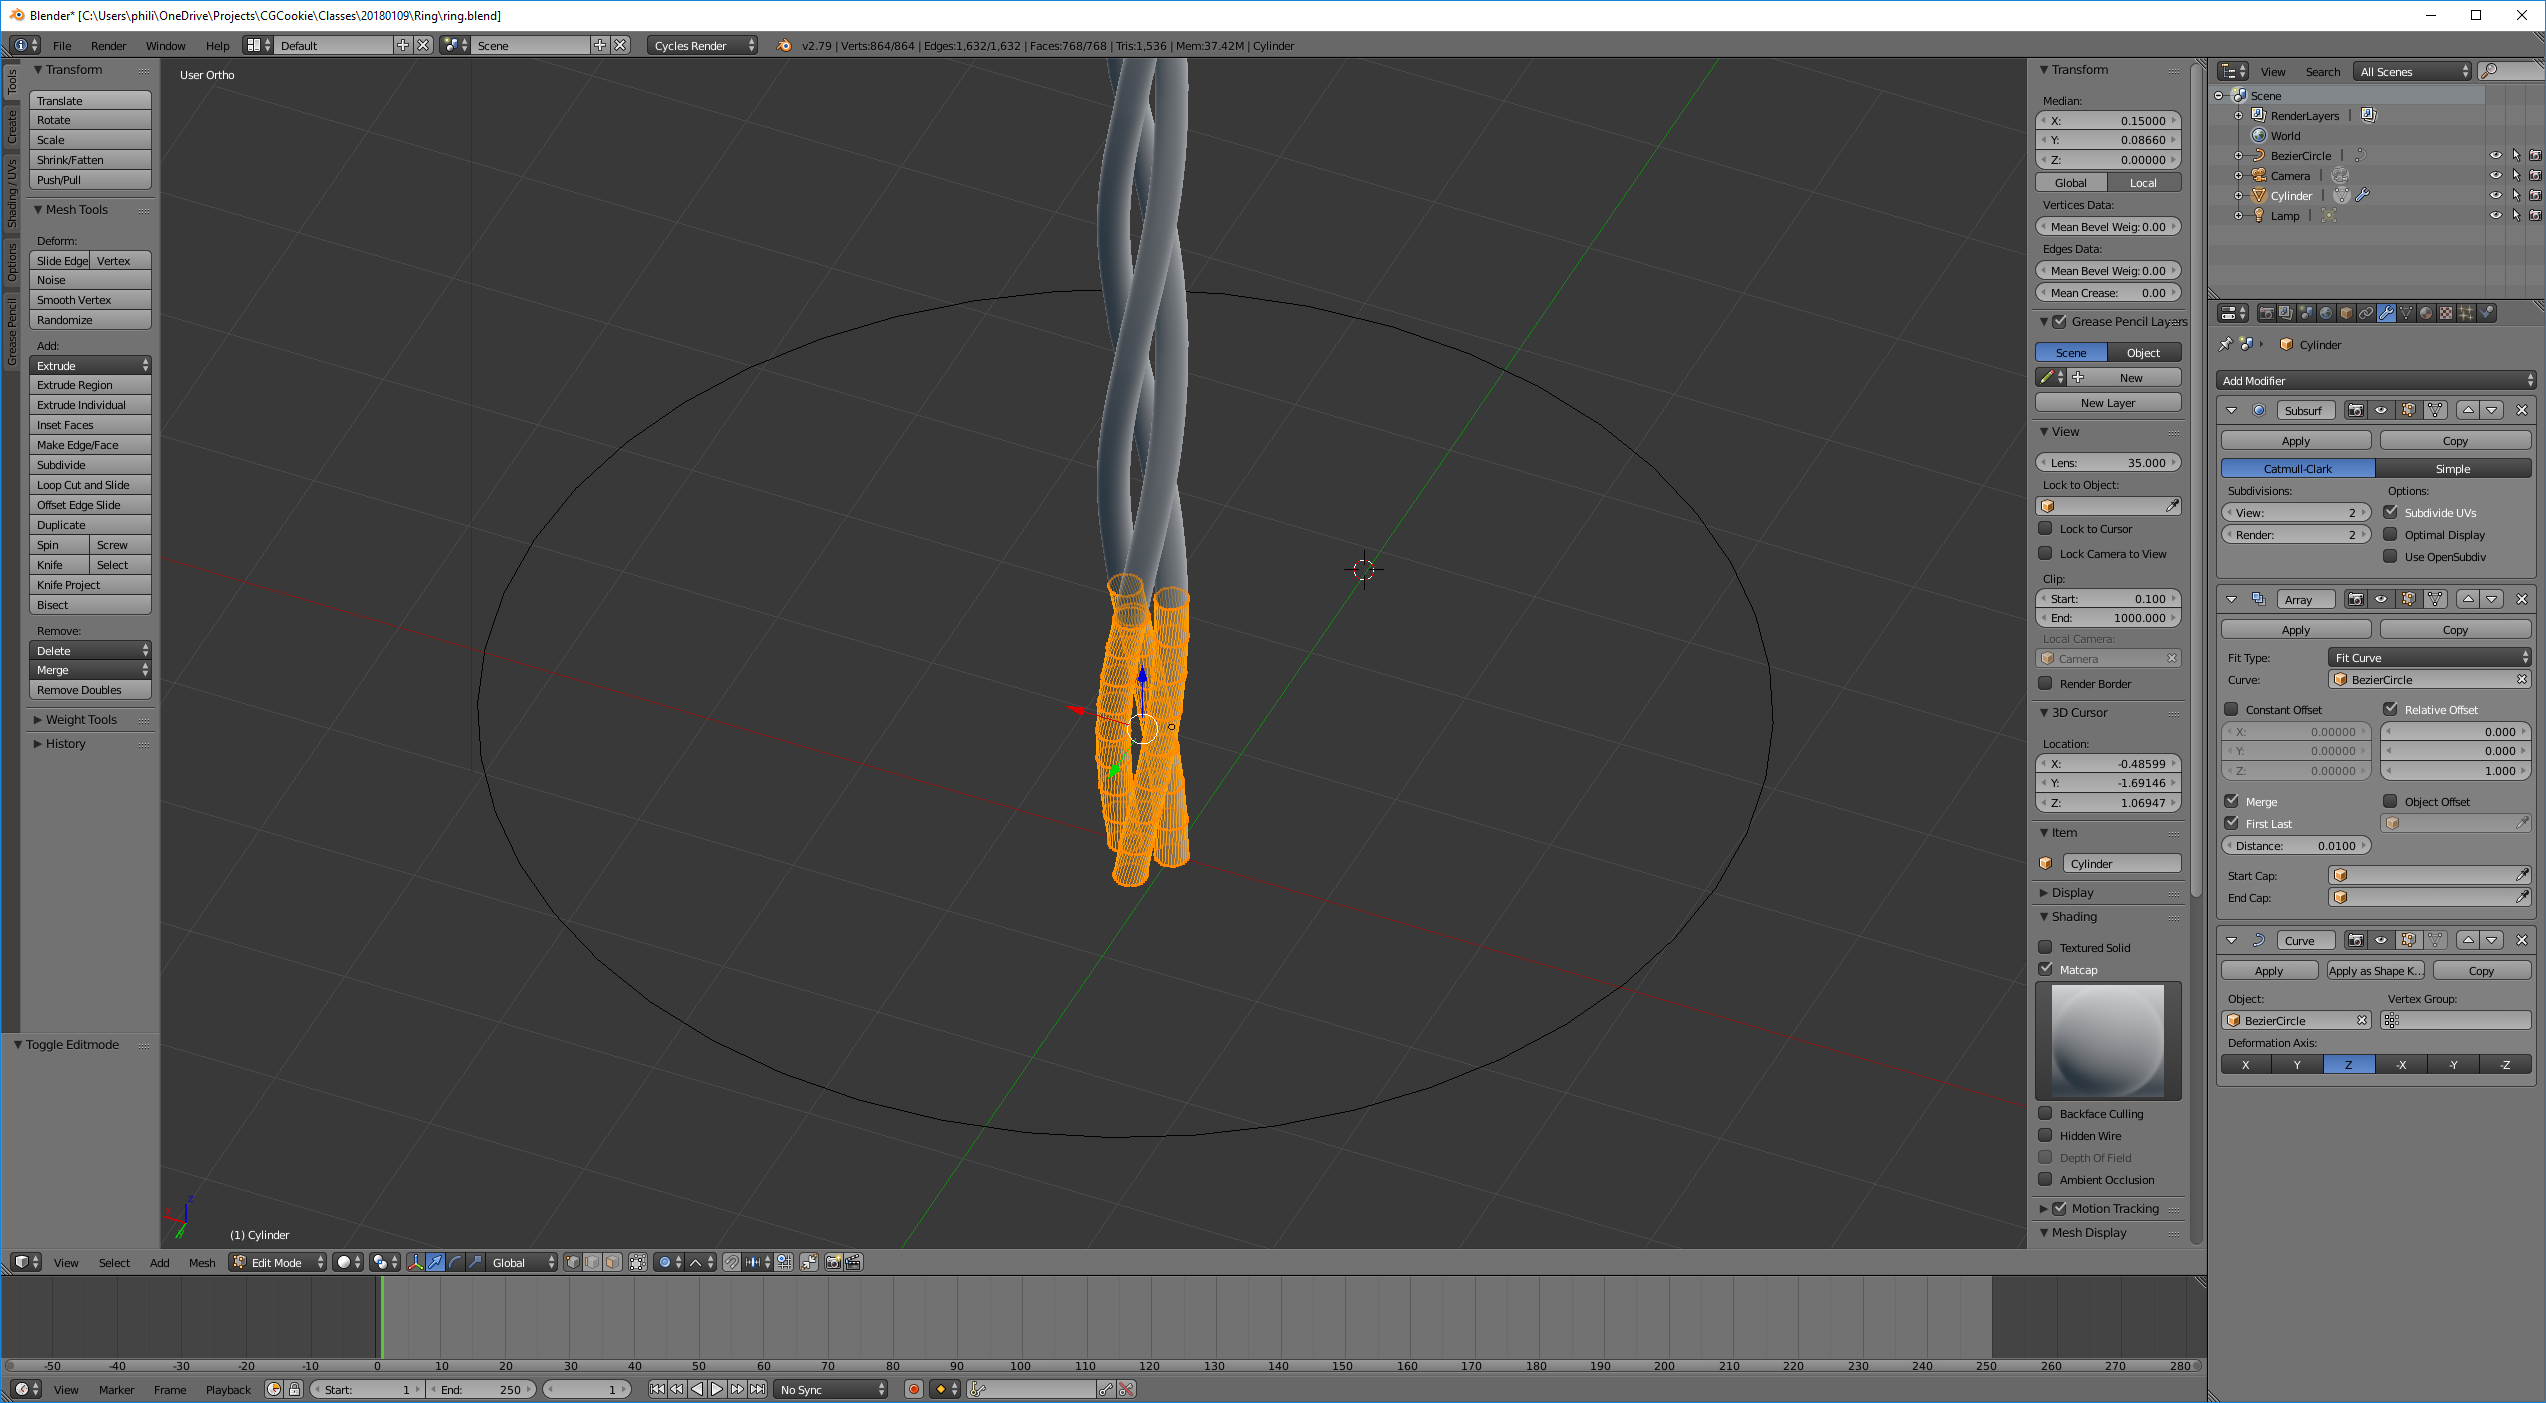Expand the Weight Tools panel
The width and height of the screenshot is (2546, 1403).
coord(80,719)
